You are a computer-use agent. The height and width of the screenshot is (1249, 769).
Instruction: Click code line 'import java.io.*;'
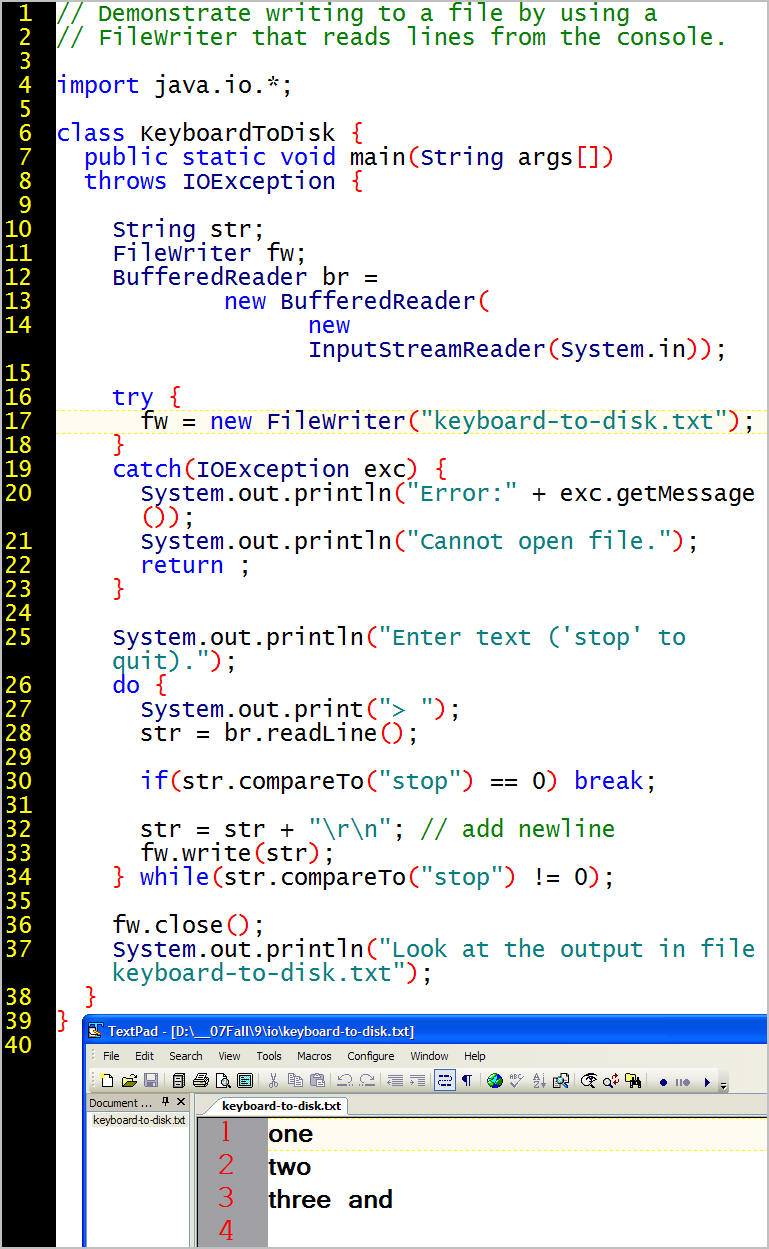point(174,85)
